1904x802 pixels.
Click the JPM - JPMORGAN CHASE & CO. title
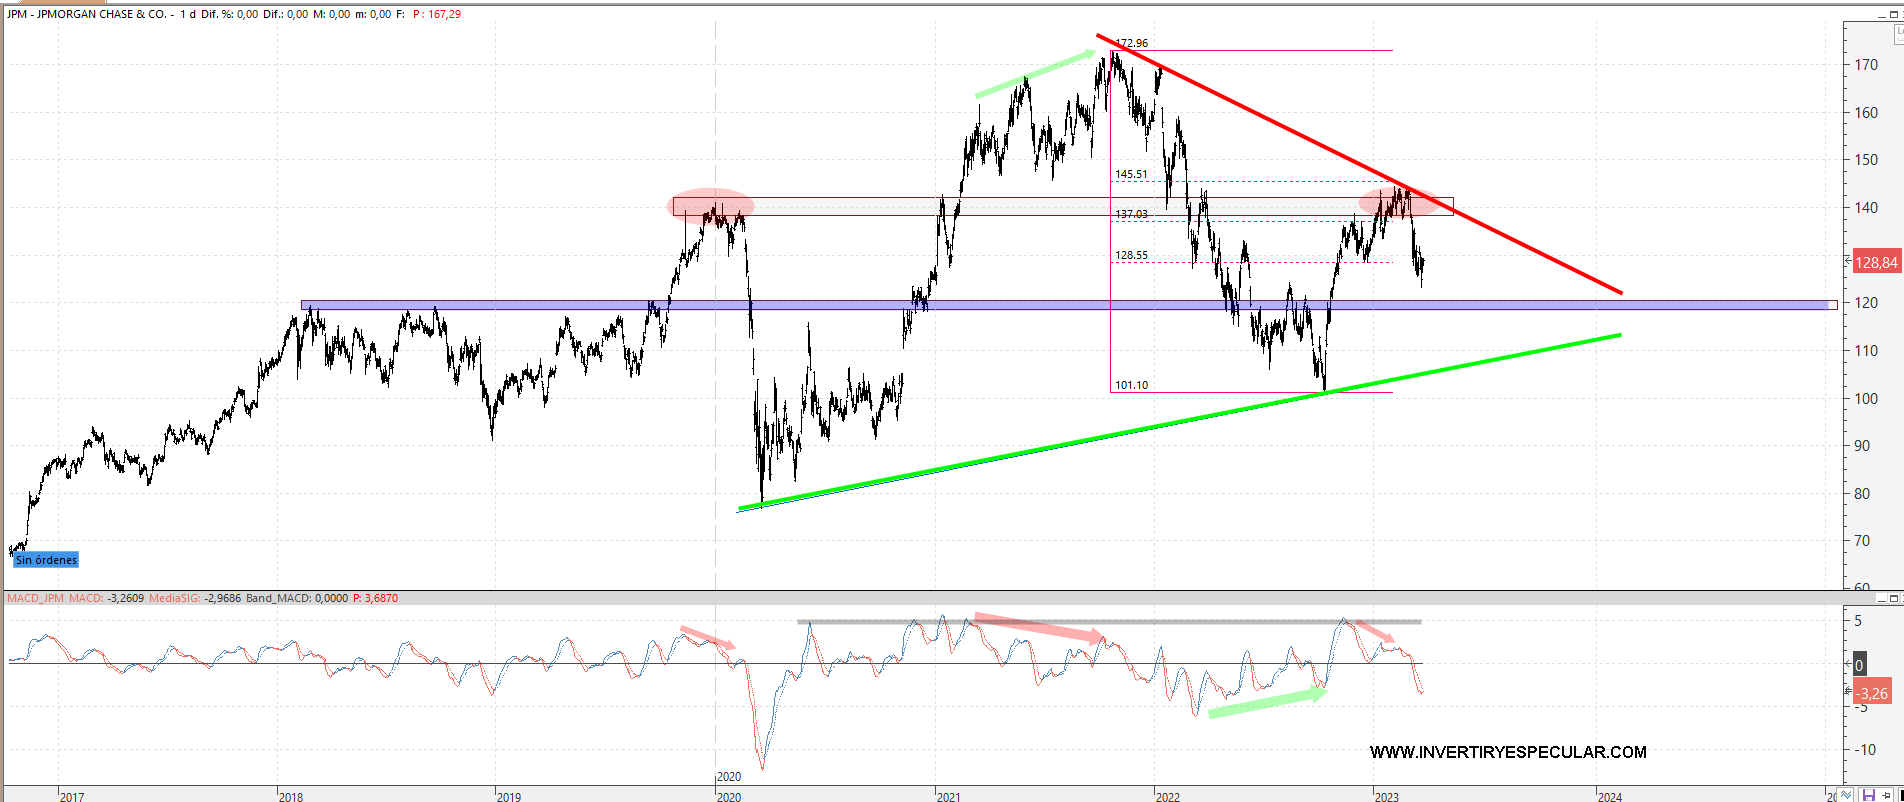click(89, 14)
